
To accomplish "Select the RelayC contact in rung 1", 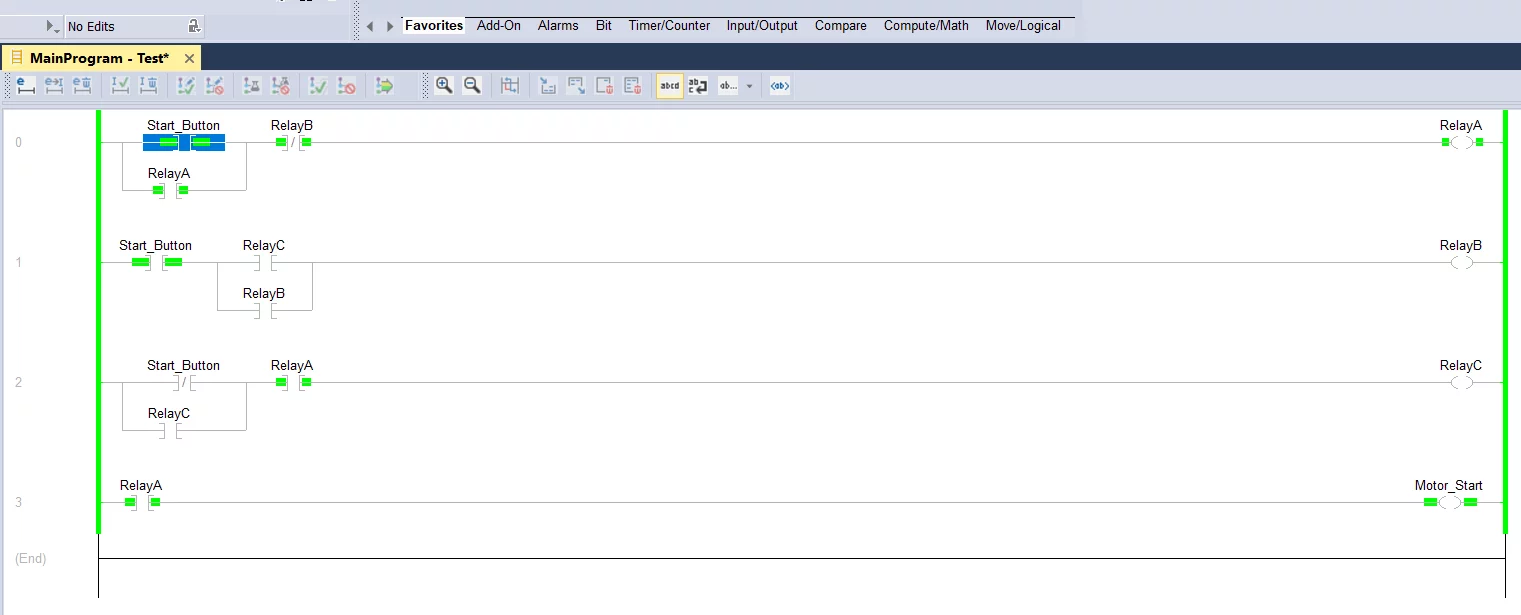I will (265, 263).
